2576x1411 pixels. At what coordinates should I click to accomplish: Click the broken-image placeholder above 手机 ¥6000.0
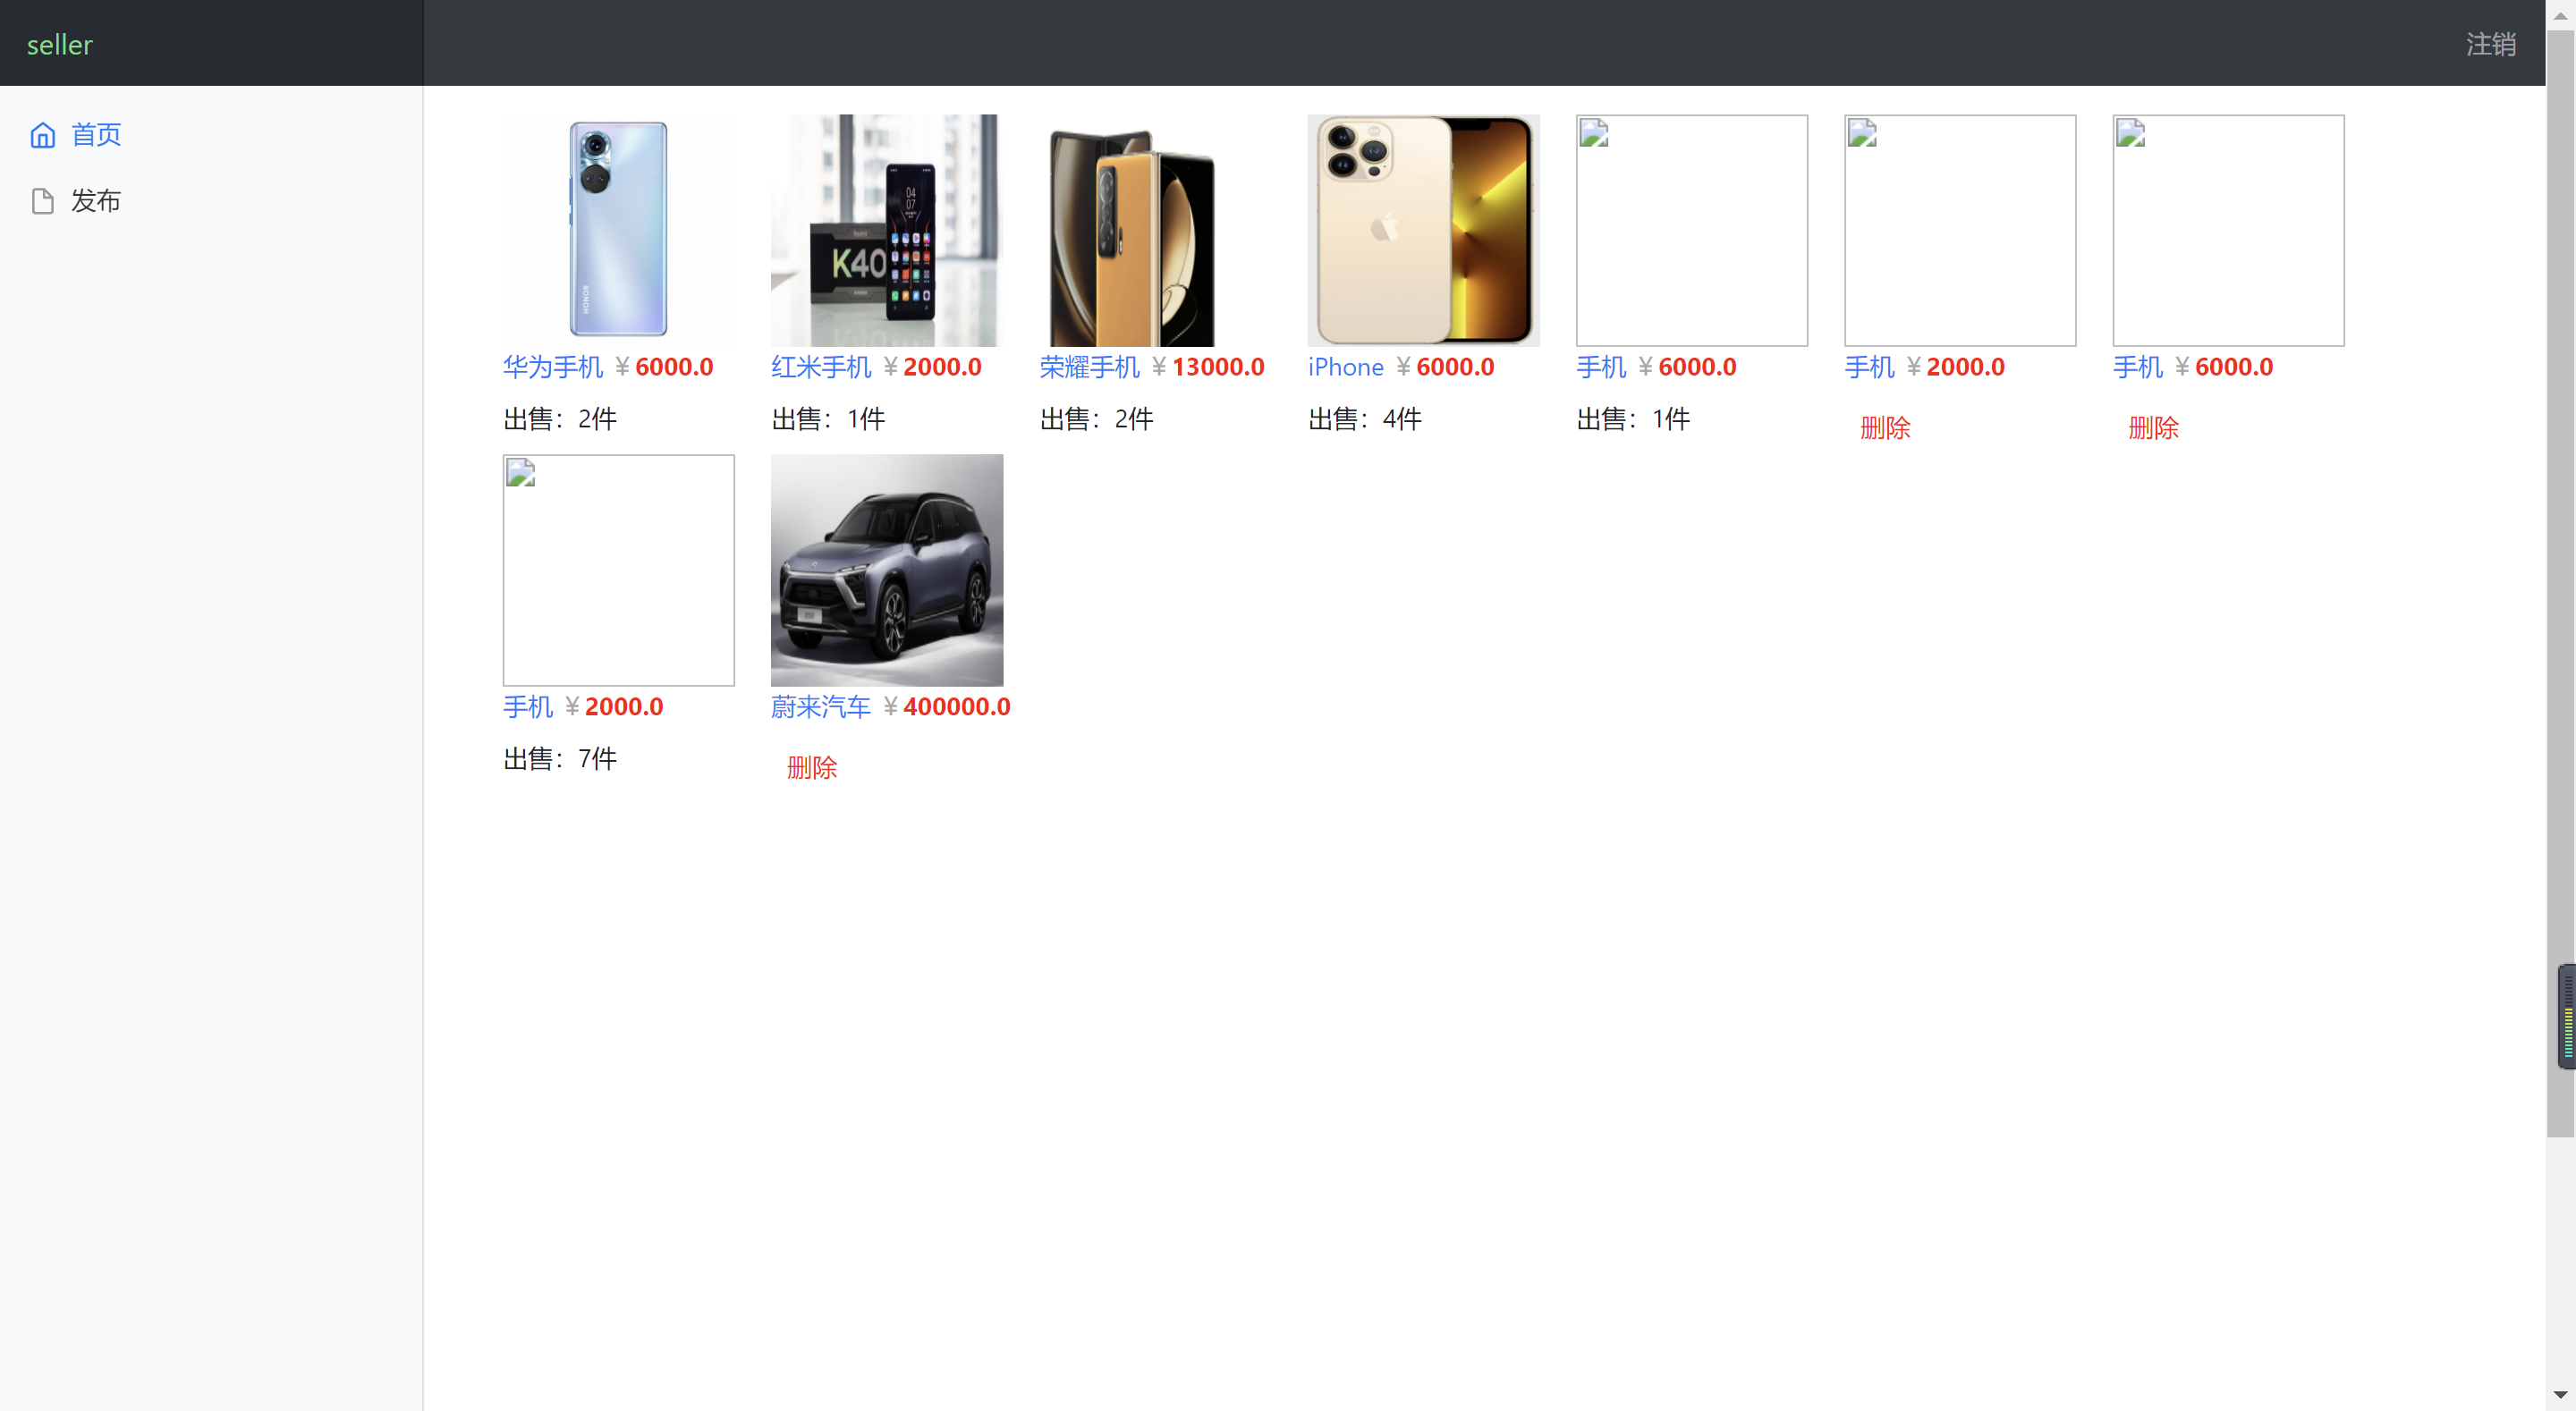pyautogui.click(x=1593, y=133)
